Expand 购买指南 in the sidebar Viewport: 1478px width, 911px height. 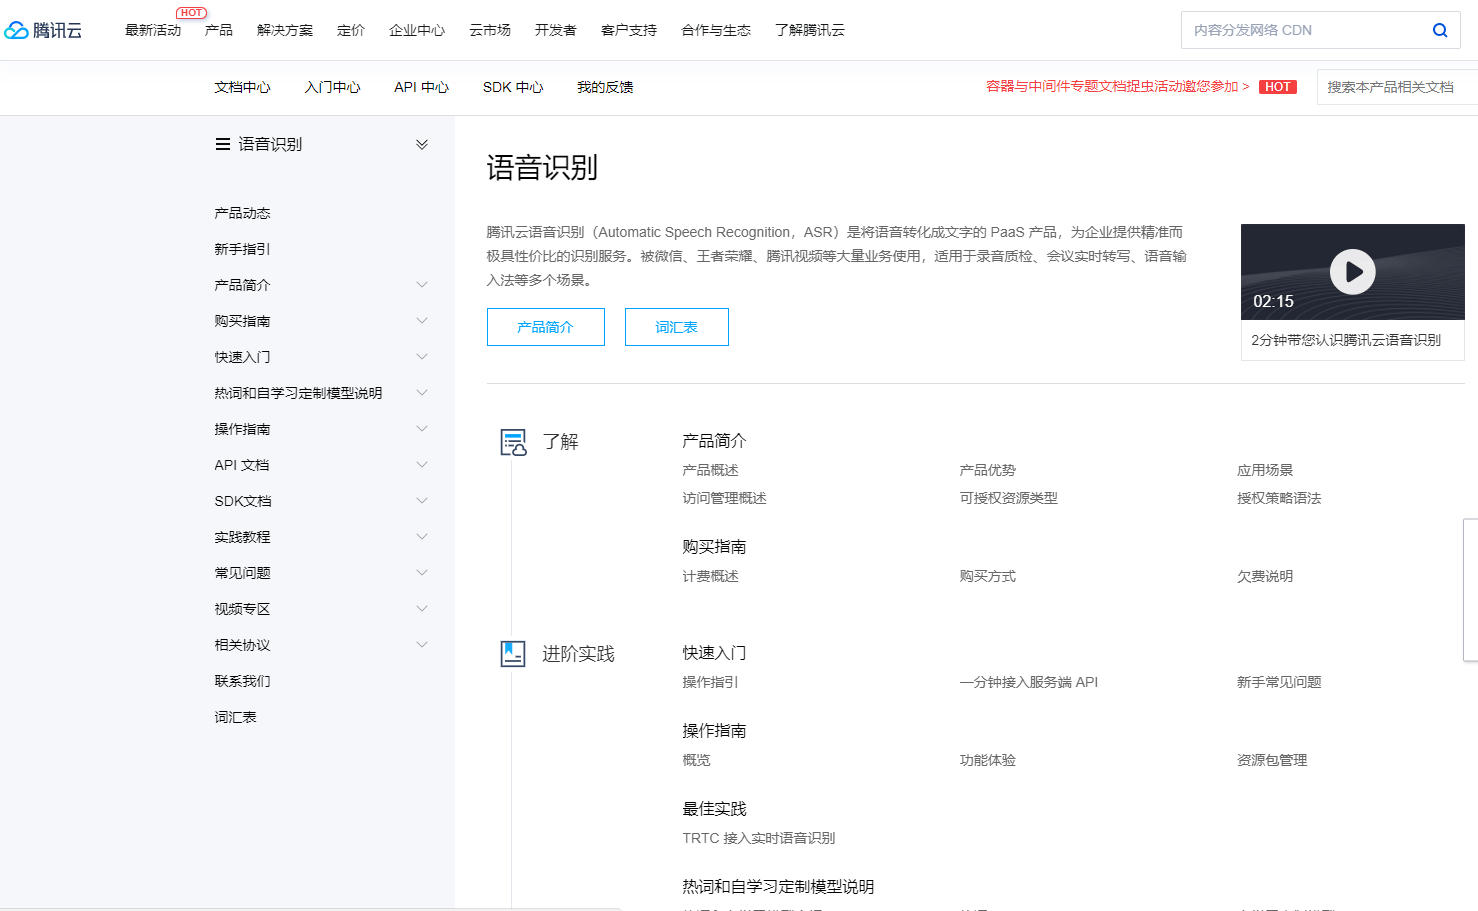click(422, 321)
